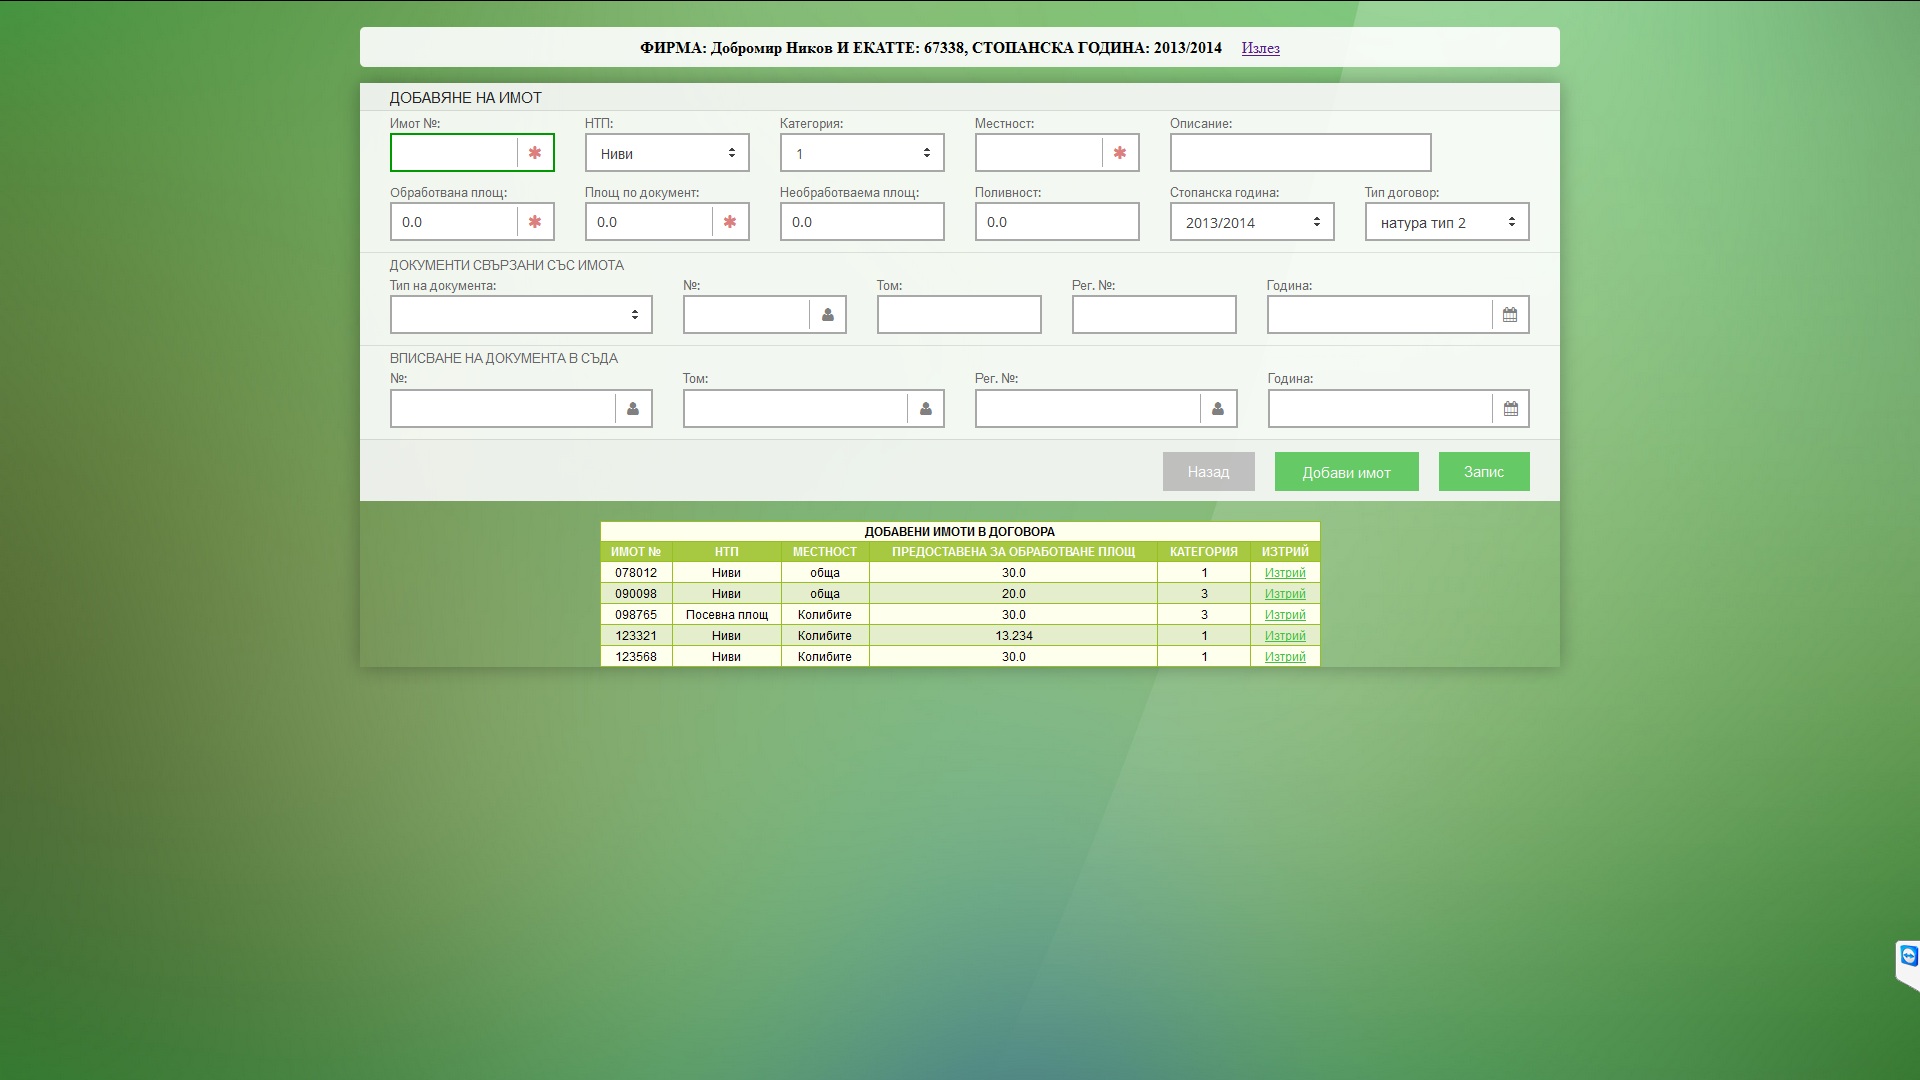1920x1080 pixels.
Task: Click table cell 123321
Action: [636, 636]
